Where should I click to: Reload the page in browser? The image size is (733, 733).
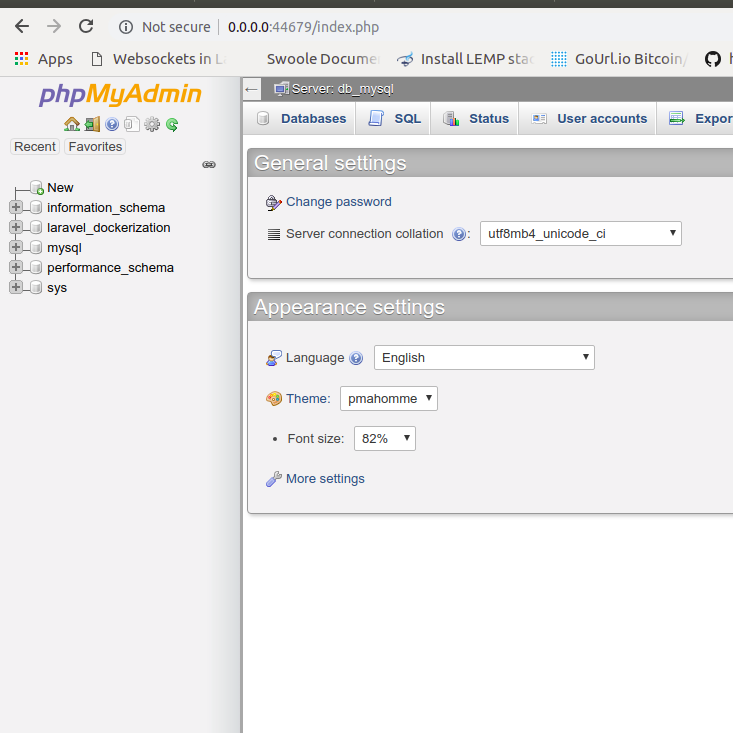point(86,26)
